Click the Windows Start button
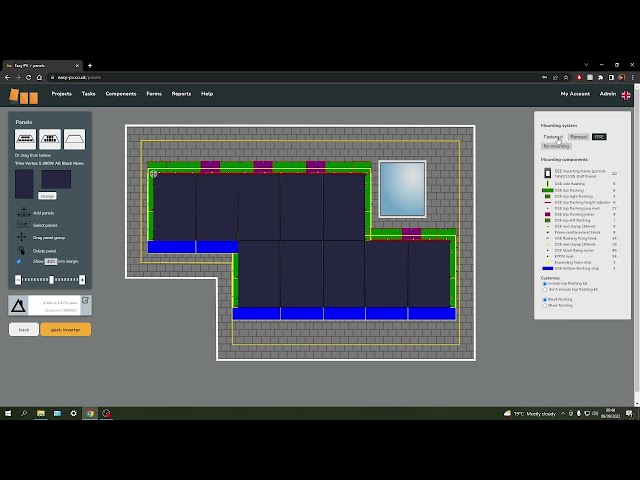Viewport: 640px width, 480px height. [x=8, y=413]
